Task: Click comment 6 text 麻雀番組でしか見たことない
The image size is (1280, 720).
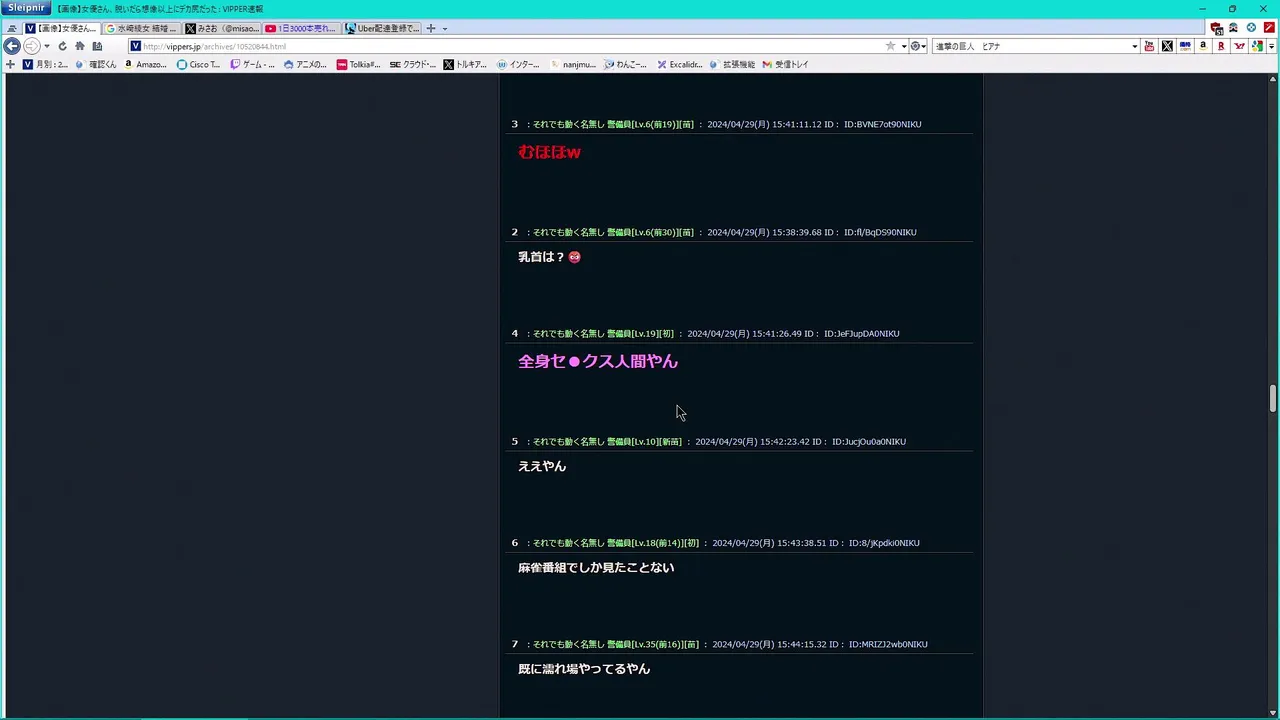Action: [596, 567]
